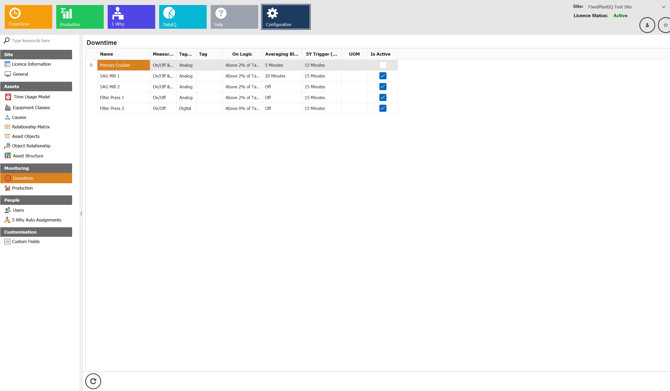Viewport: 670px width, 391px height.
Task: Click the Digital tag type cell
Action: click(186, 109)
